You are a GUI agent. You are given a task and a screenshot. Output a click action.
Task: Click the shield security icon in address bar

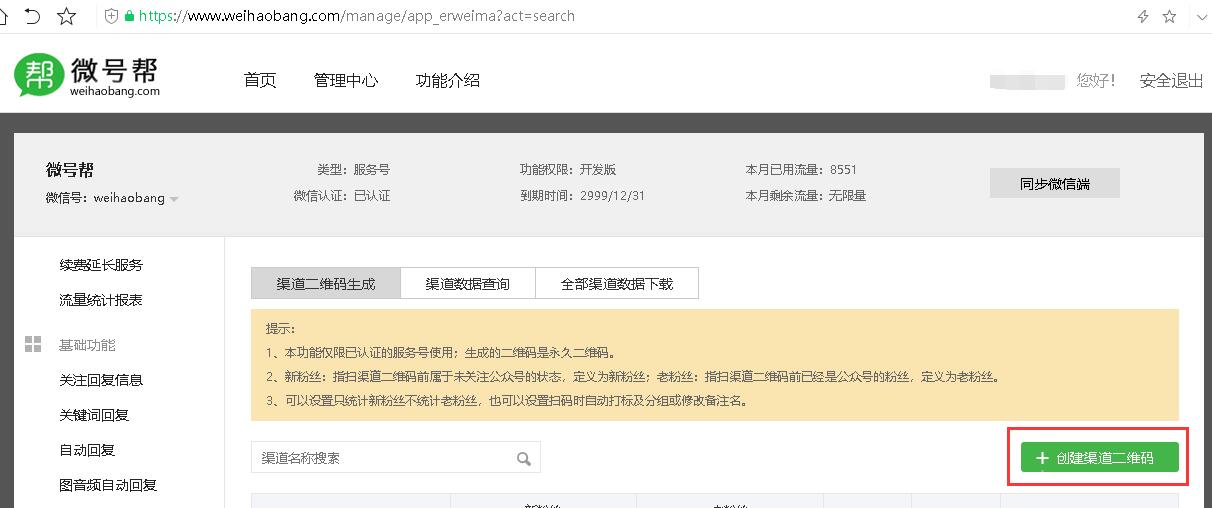click(111, 16)
